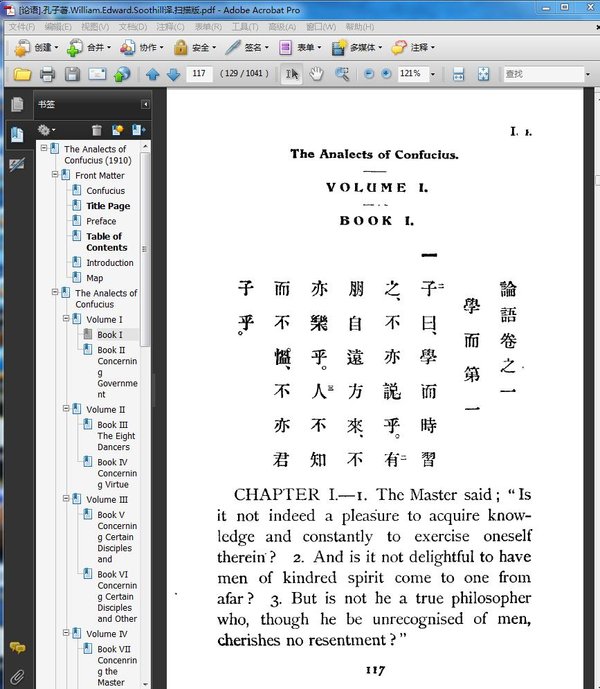Collapse the Volume III bookmark group

click(x=66, y=499)
